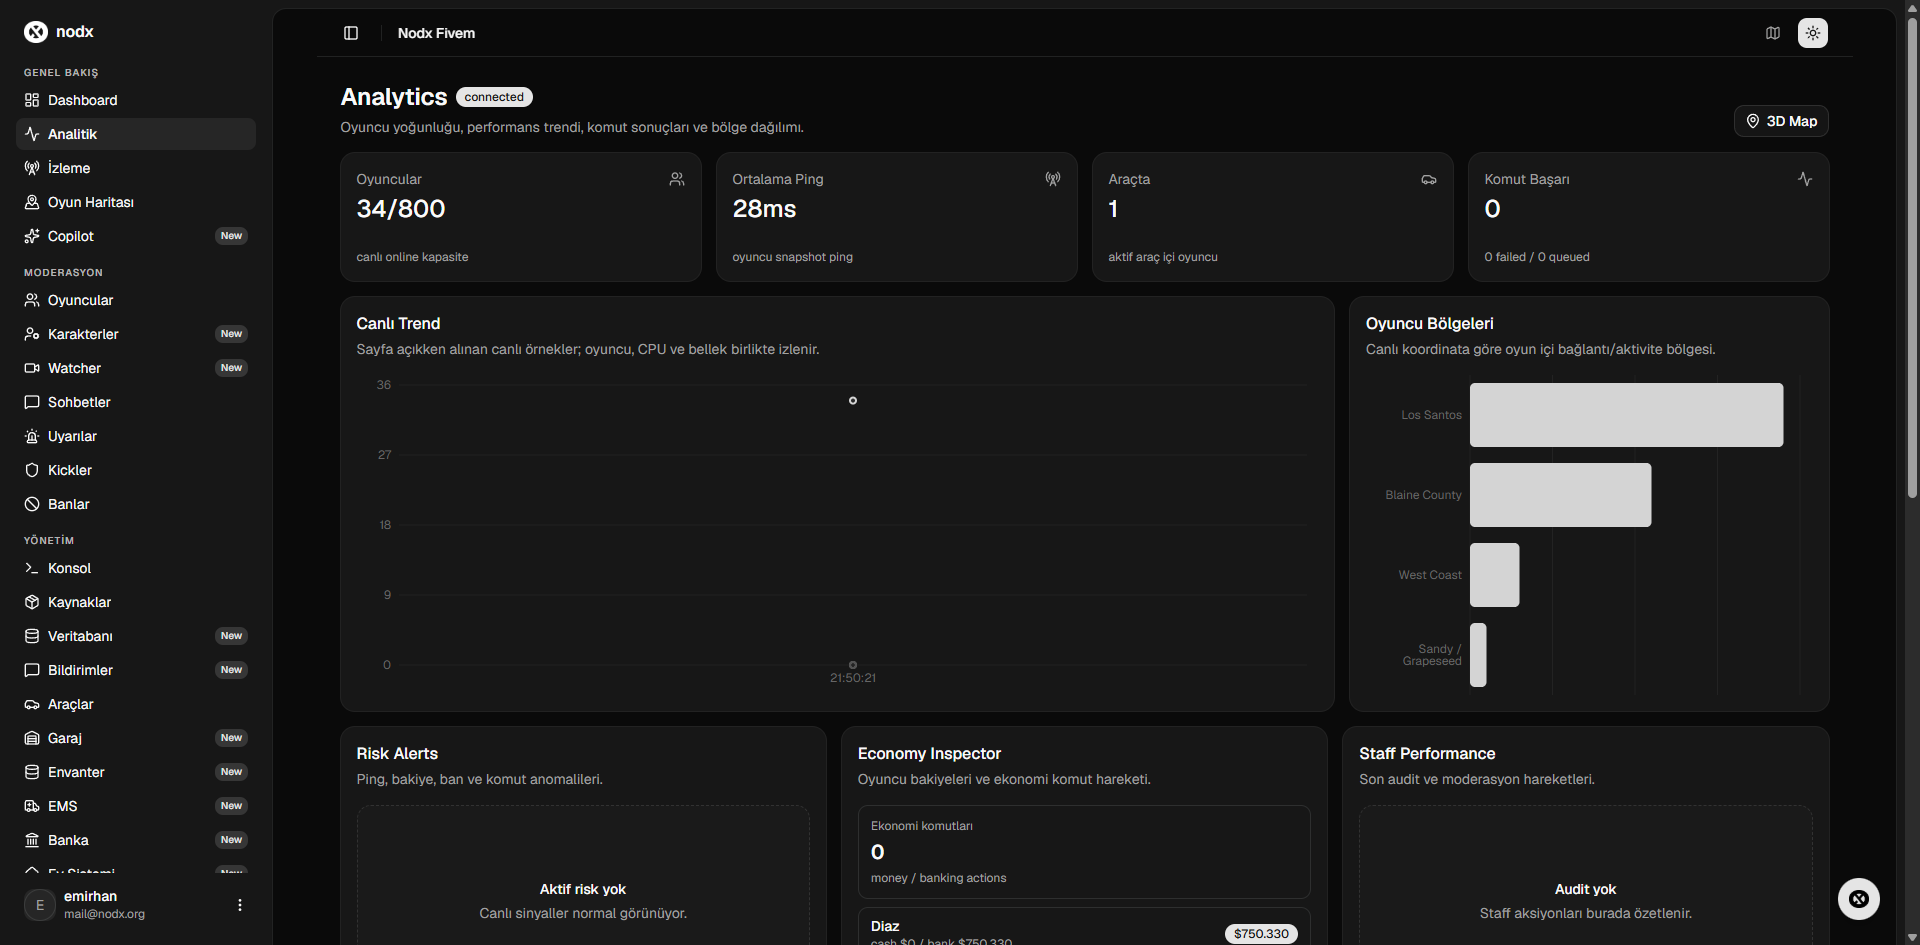Click the activity icon in Komut Başarı card
The width and height of the screenshot is (1920, 945).
pos(1805,179)
